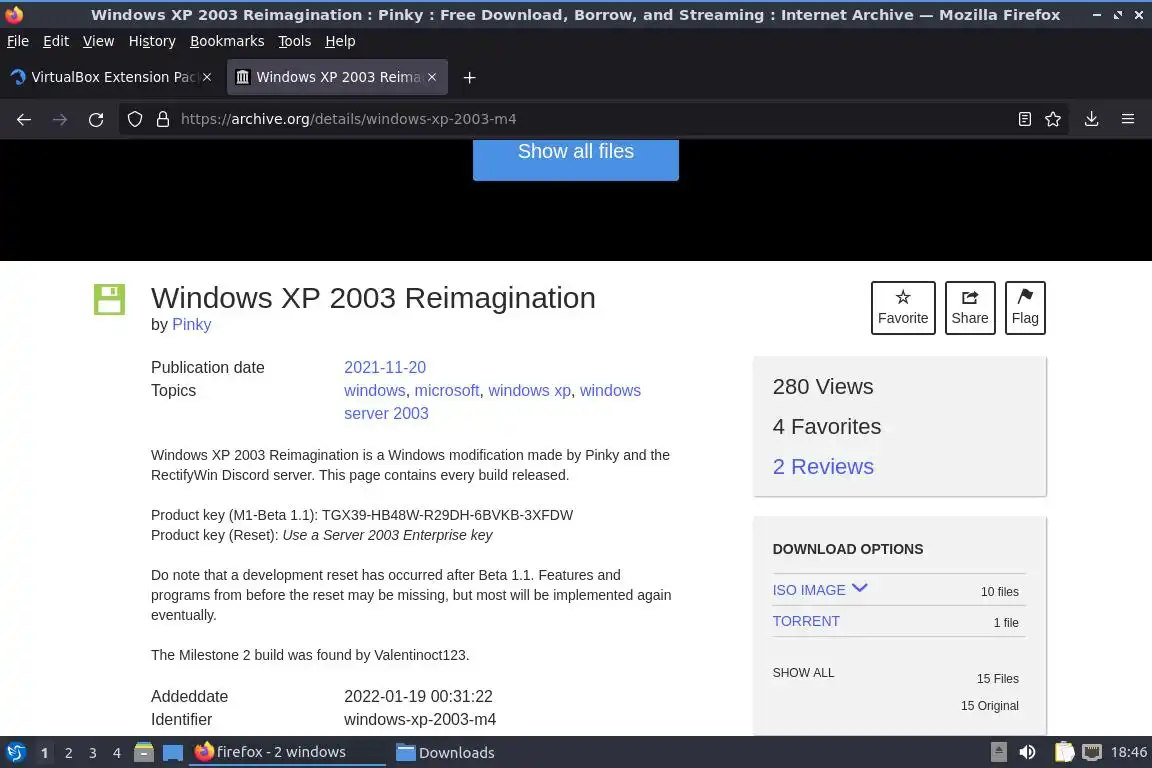Bookmark this page with star icon

pyautogui.click(x=1053, y=119)
